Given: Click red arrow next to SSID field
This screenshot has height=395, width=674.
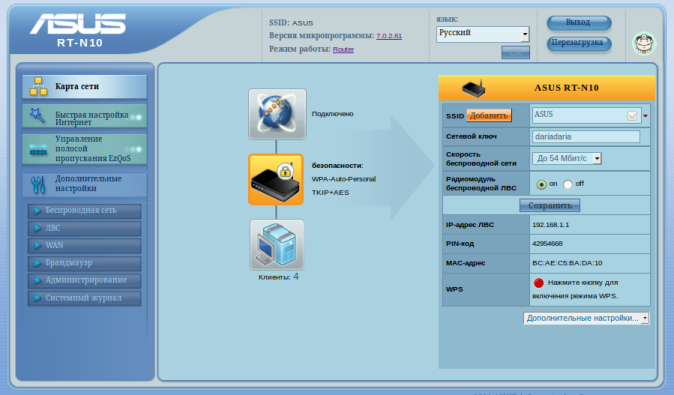Looking at the screenshot, I should (645, 116).
